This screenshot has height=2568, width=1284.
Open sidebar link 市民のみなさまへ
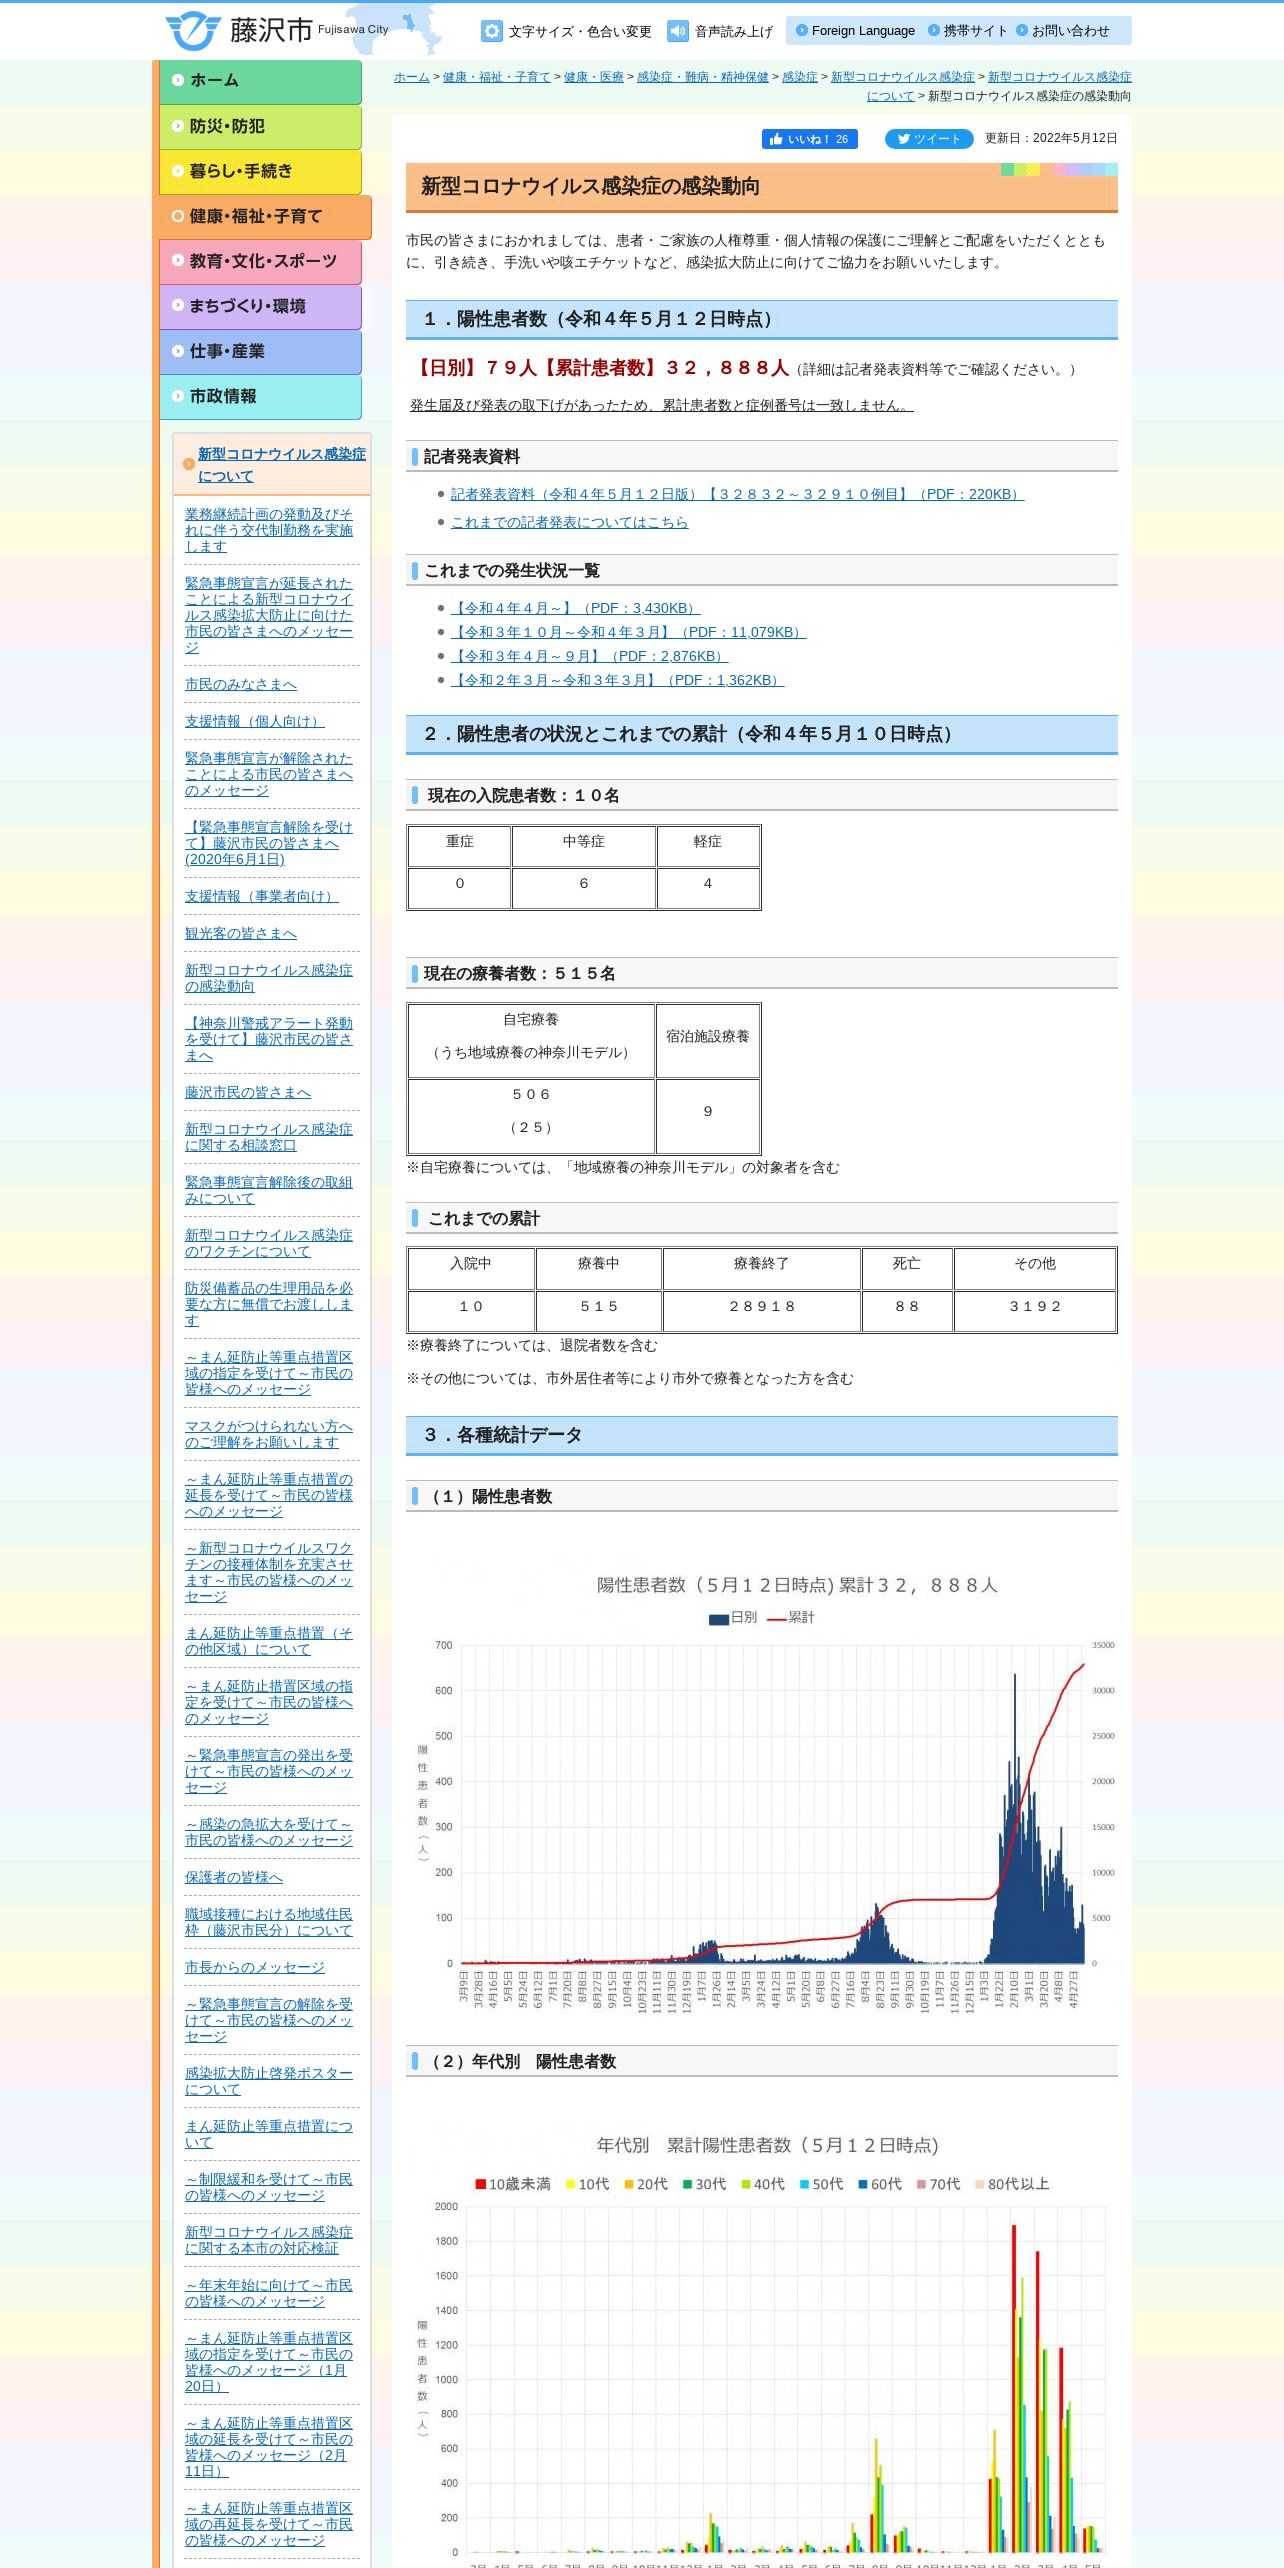241,685
